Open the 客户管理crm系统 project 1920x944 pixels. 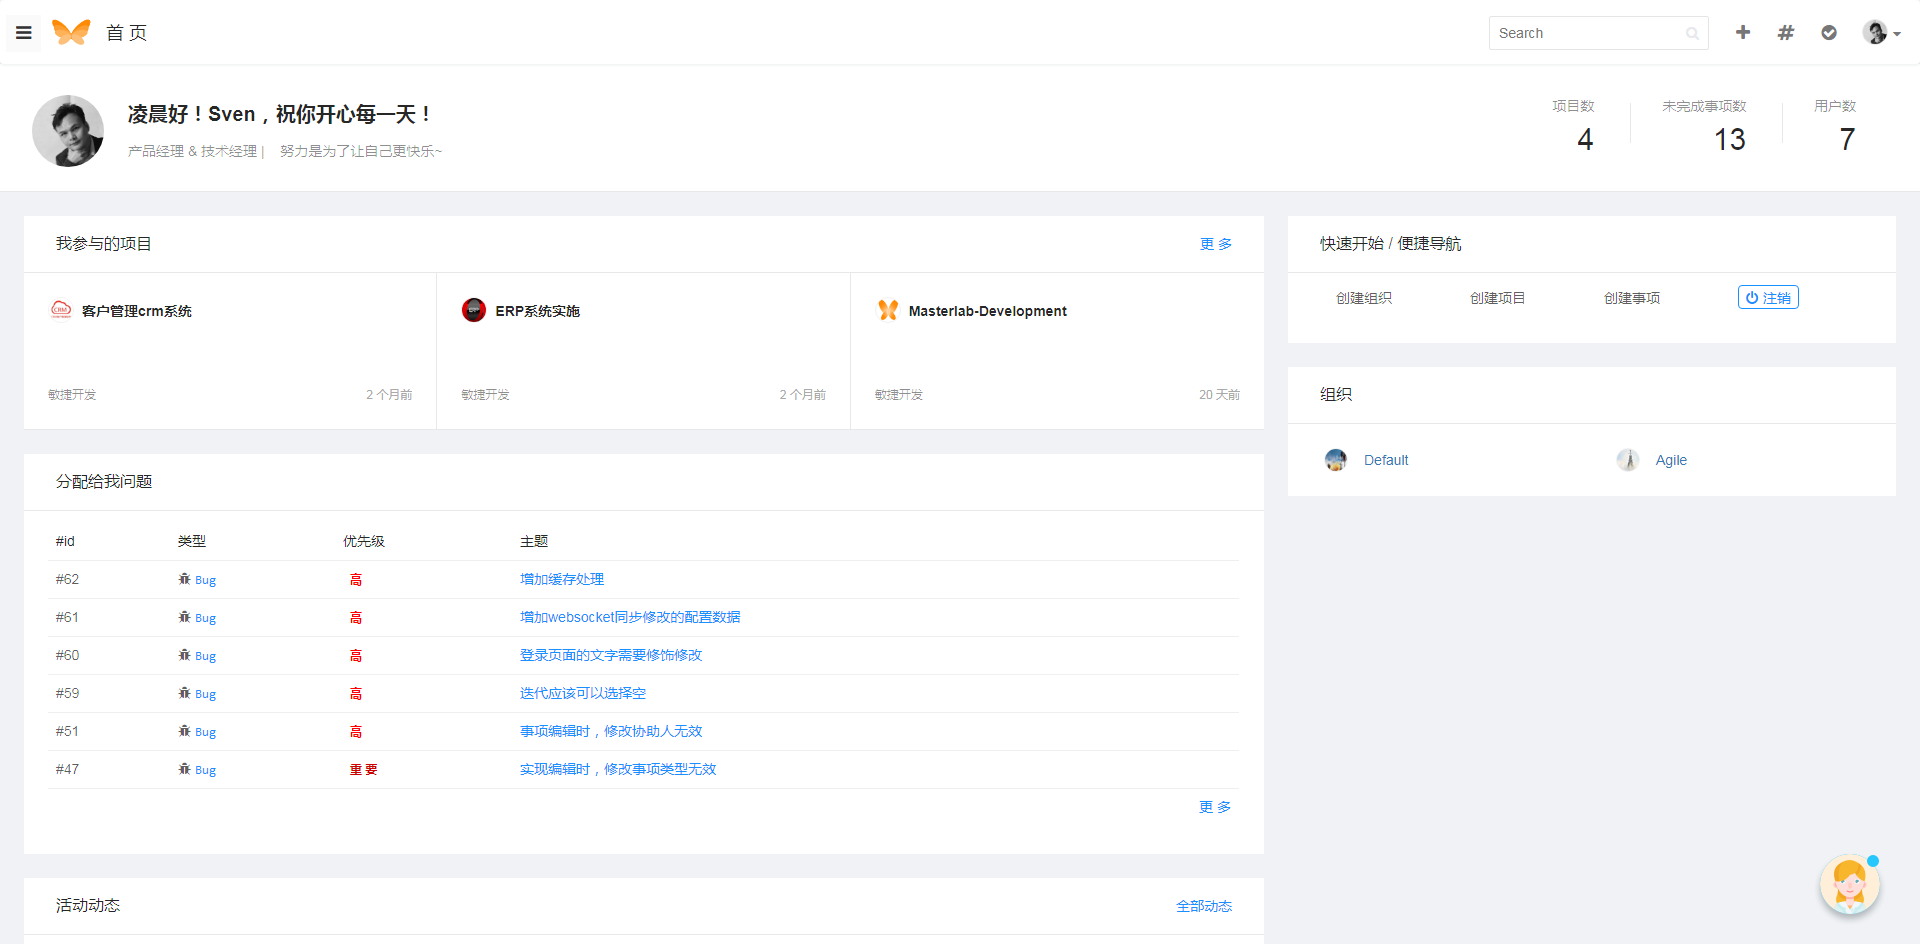click(x=137, y=311)
